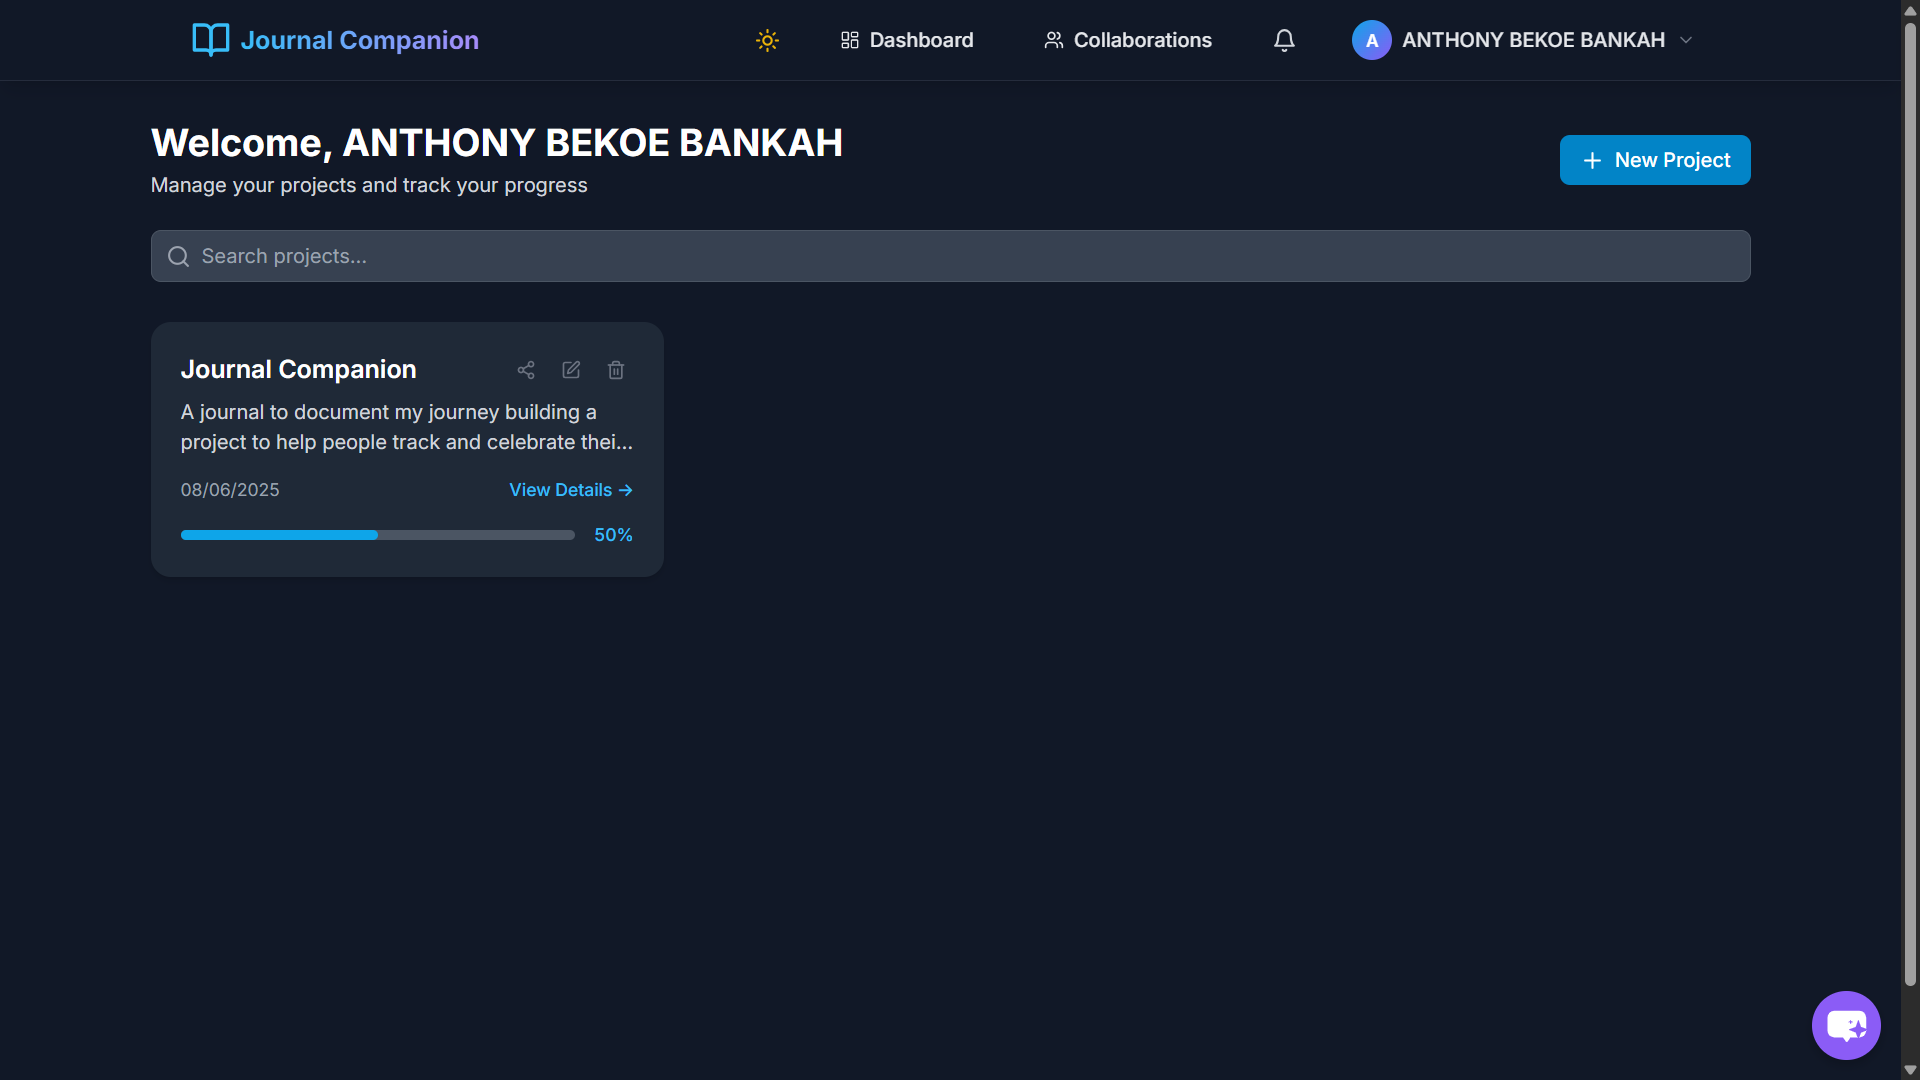Click the 50% project progress bar
This screenshot has height=1080, width=1920.
tap(377, 535)
